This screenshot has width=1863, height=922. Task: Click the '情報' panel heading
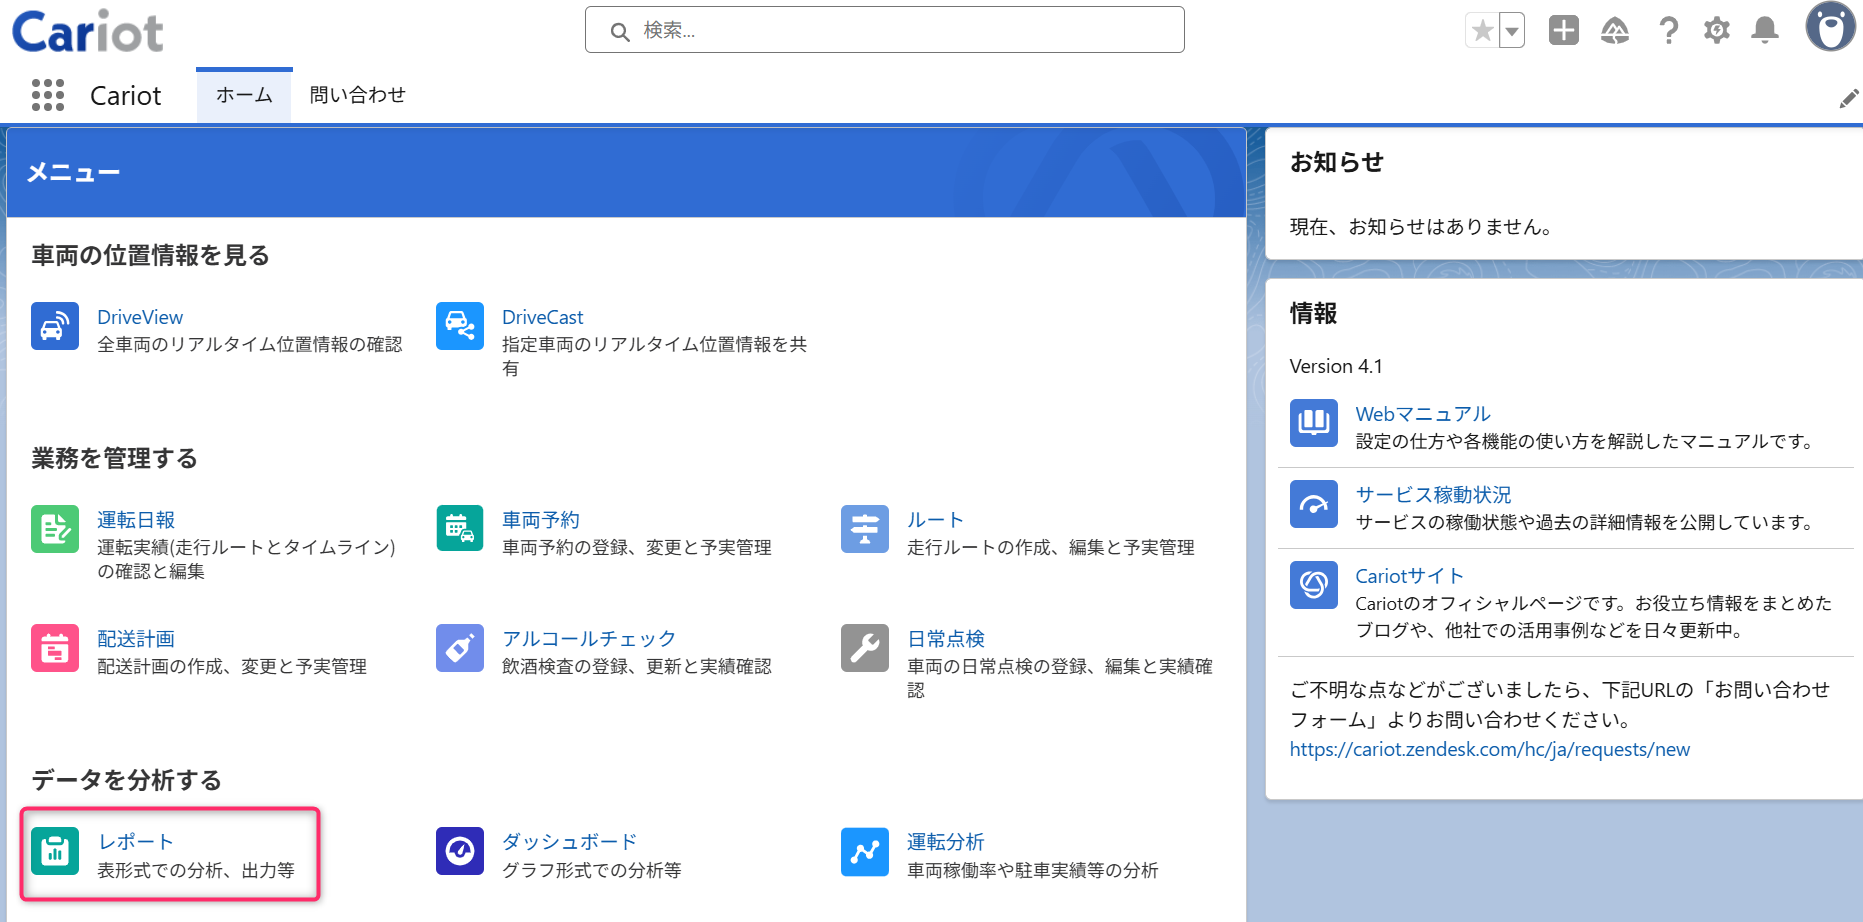coord(1313,314)
